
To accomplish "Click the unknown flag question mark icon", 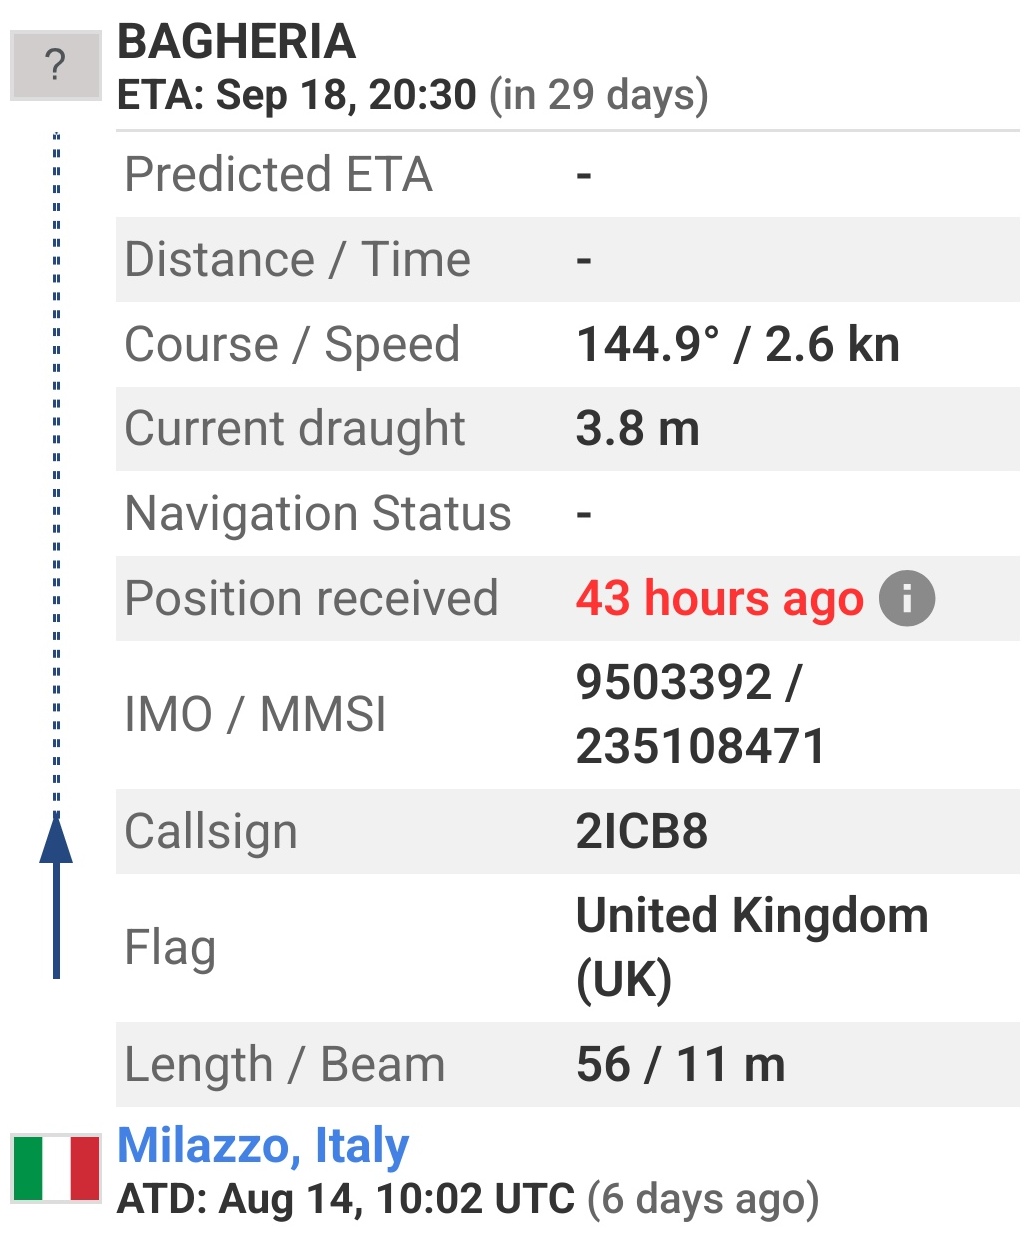I will coord(56,66).
